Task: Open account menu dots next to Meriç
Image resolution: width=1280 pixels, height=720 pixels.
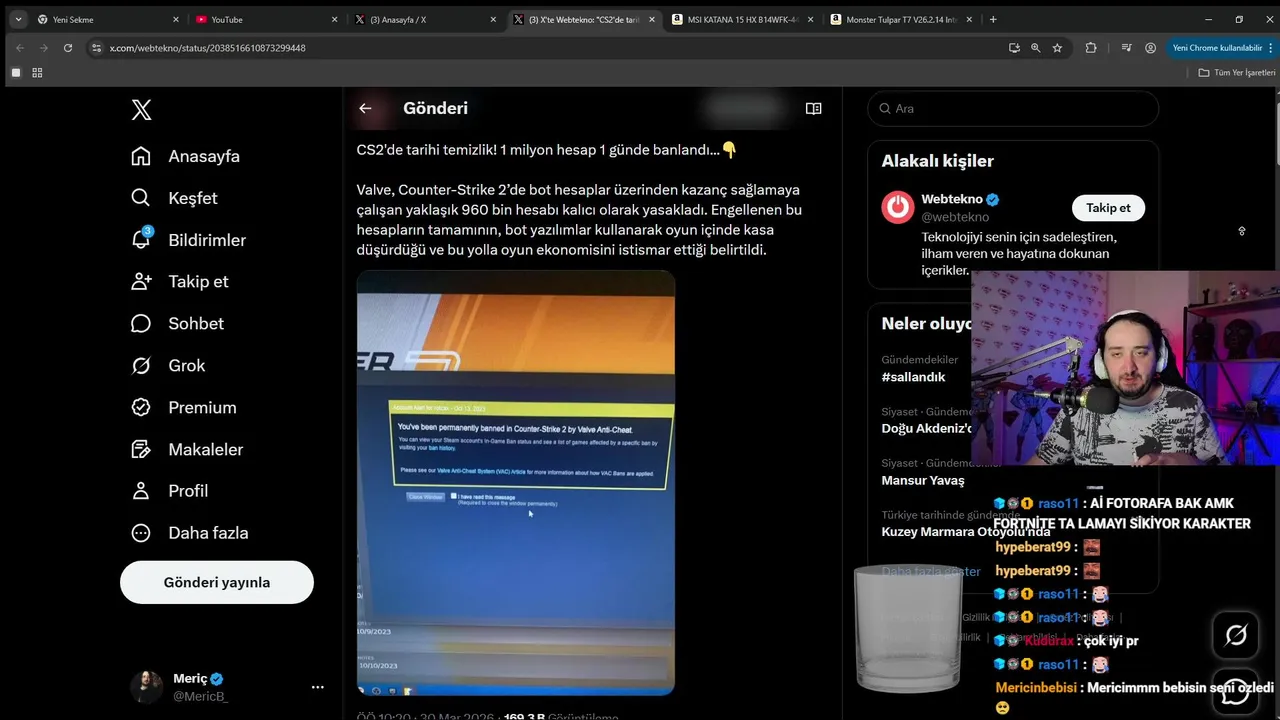Action: [x=318, y=687]
